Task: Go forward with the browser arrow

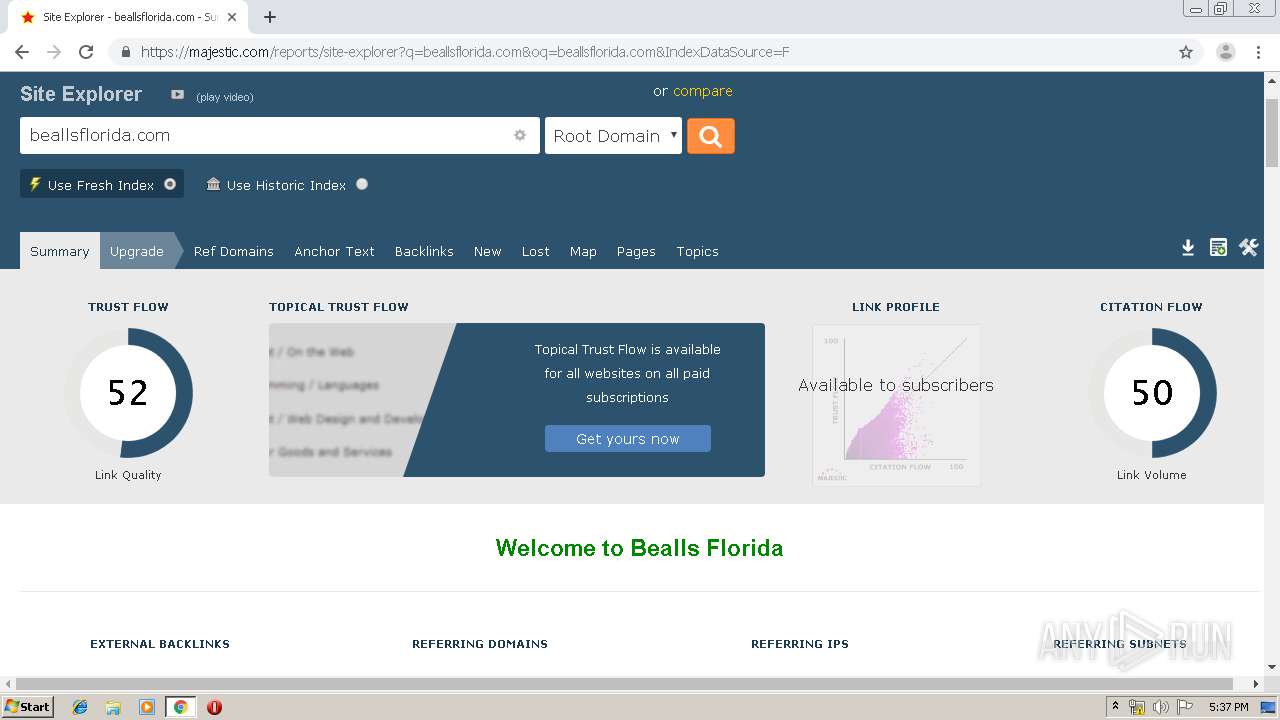Action: click(54, 52)
